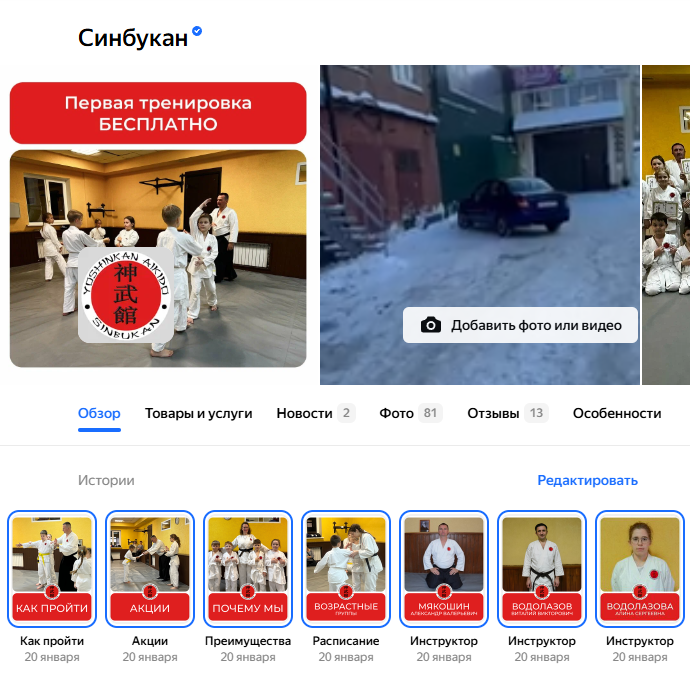Open the Почему мы story thumbnail
Viewport: 690px width, 677px height.
click(248, 569)
